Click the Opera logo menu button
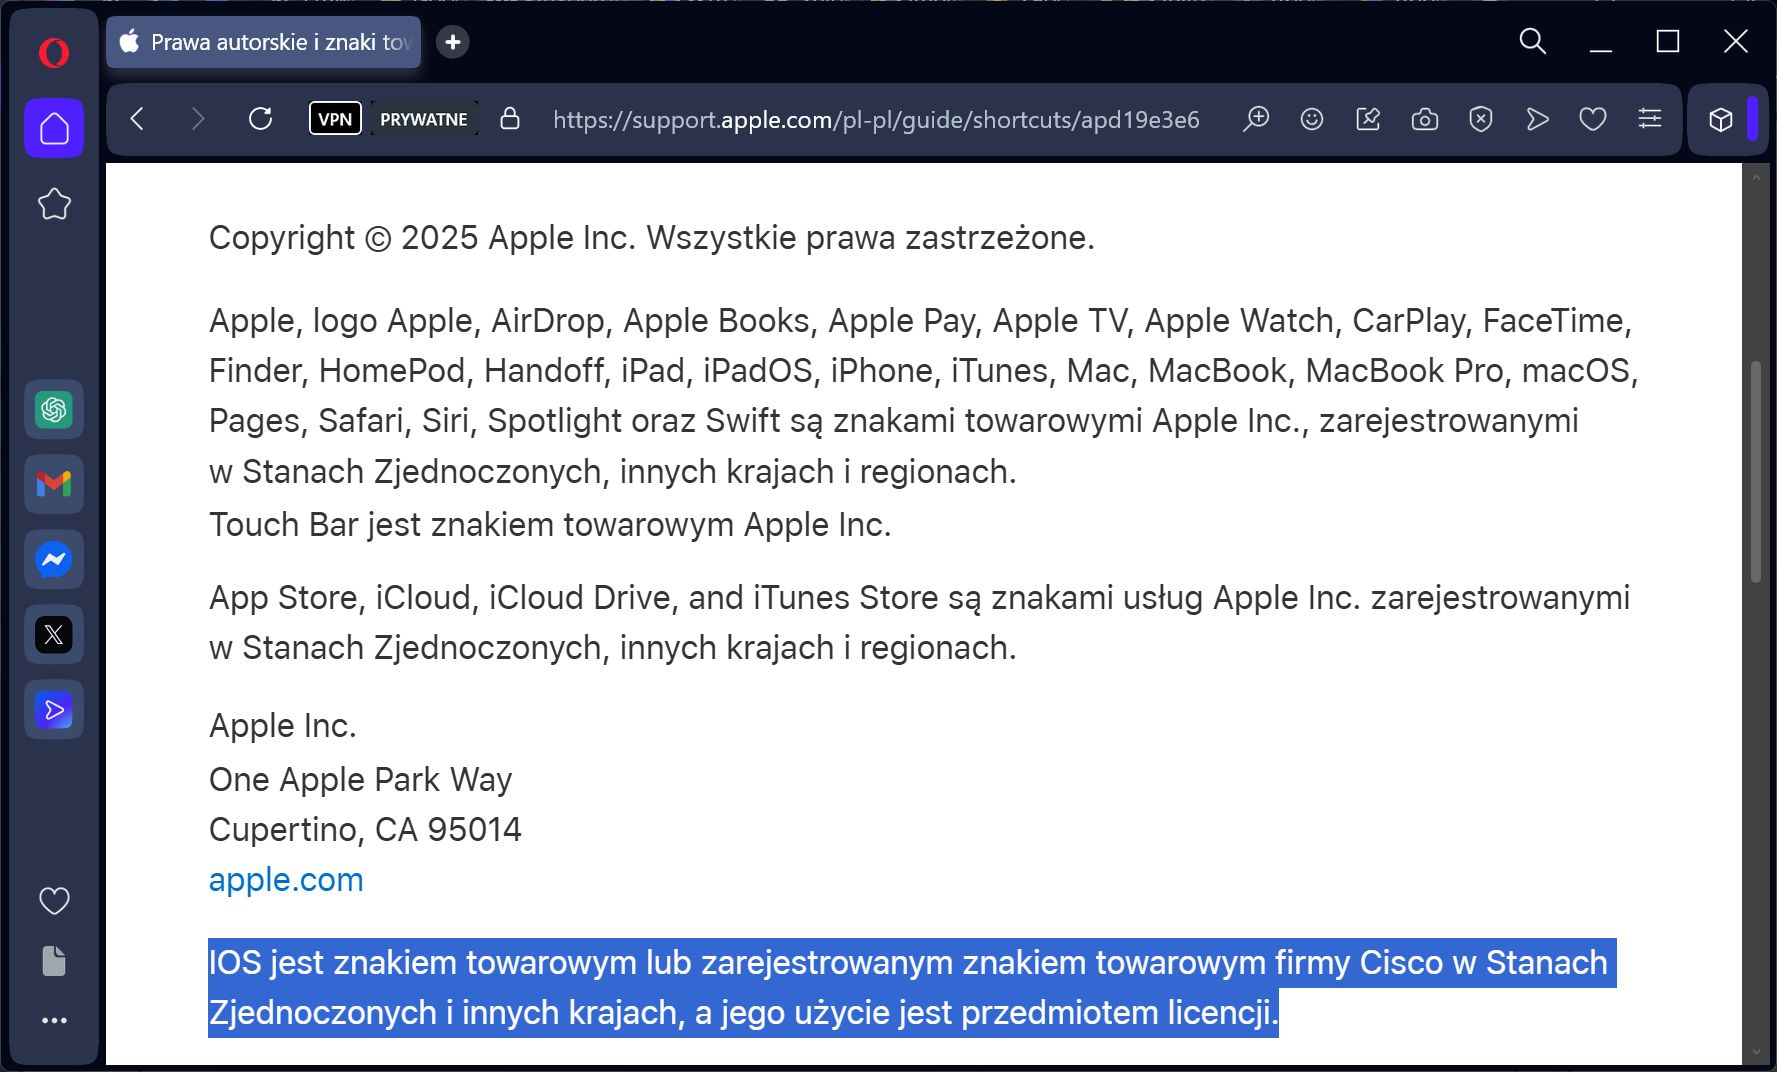Image resolution: width=1777 pixels, height=1072 pixels. pos(54,52)
